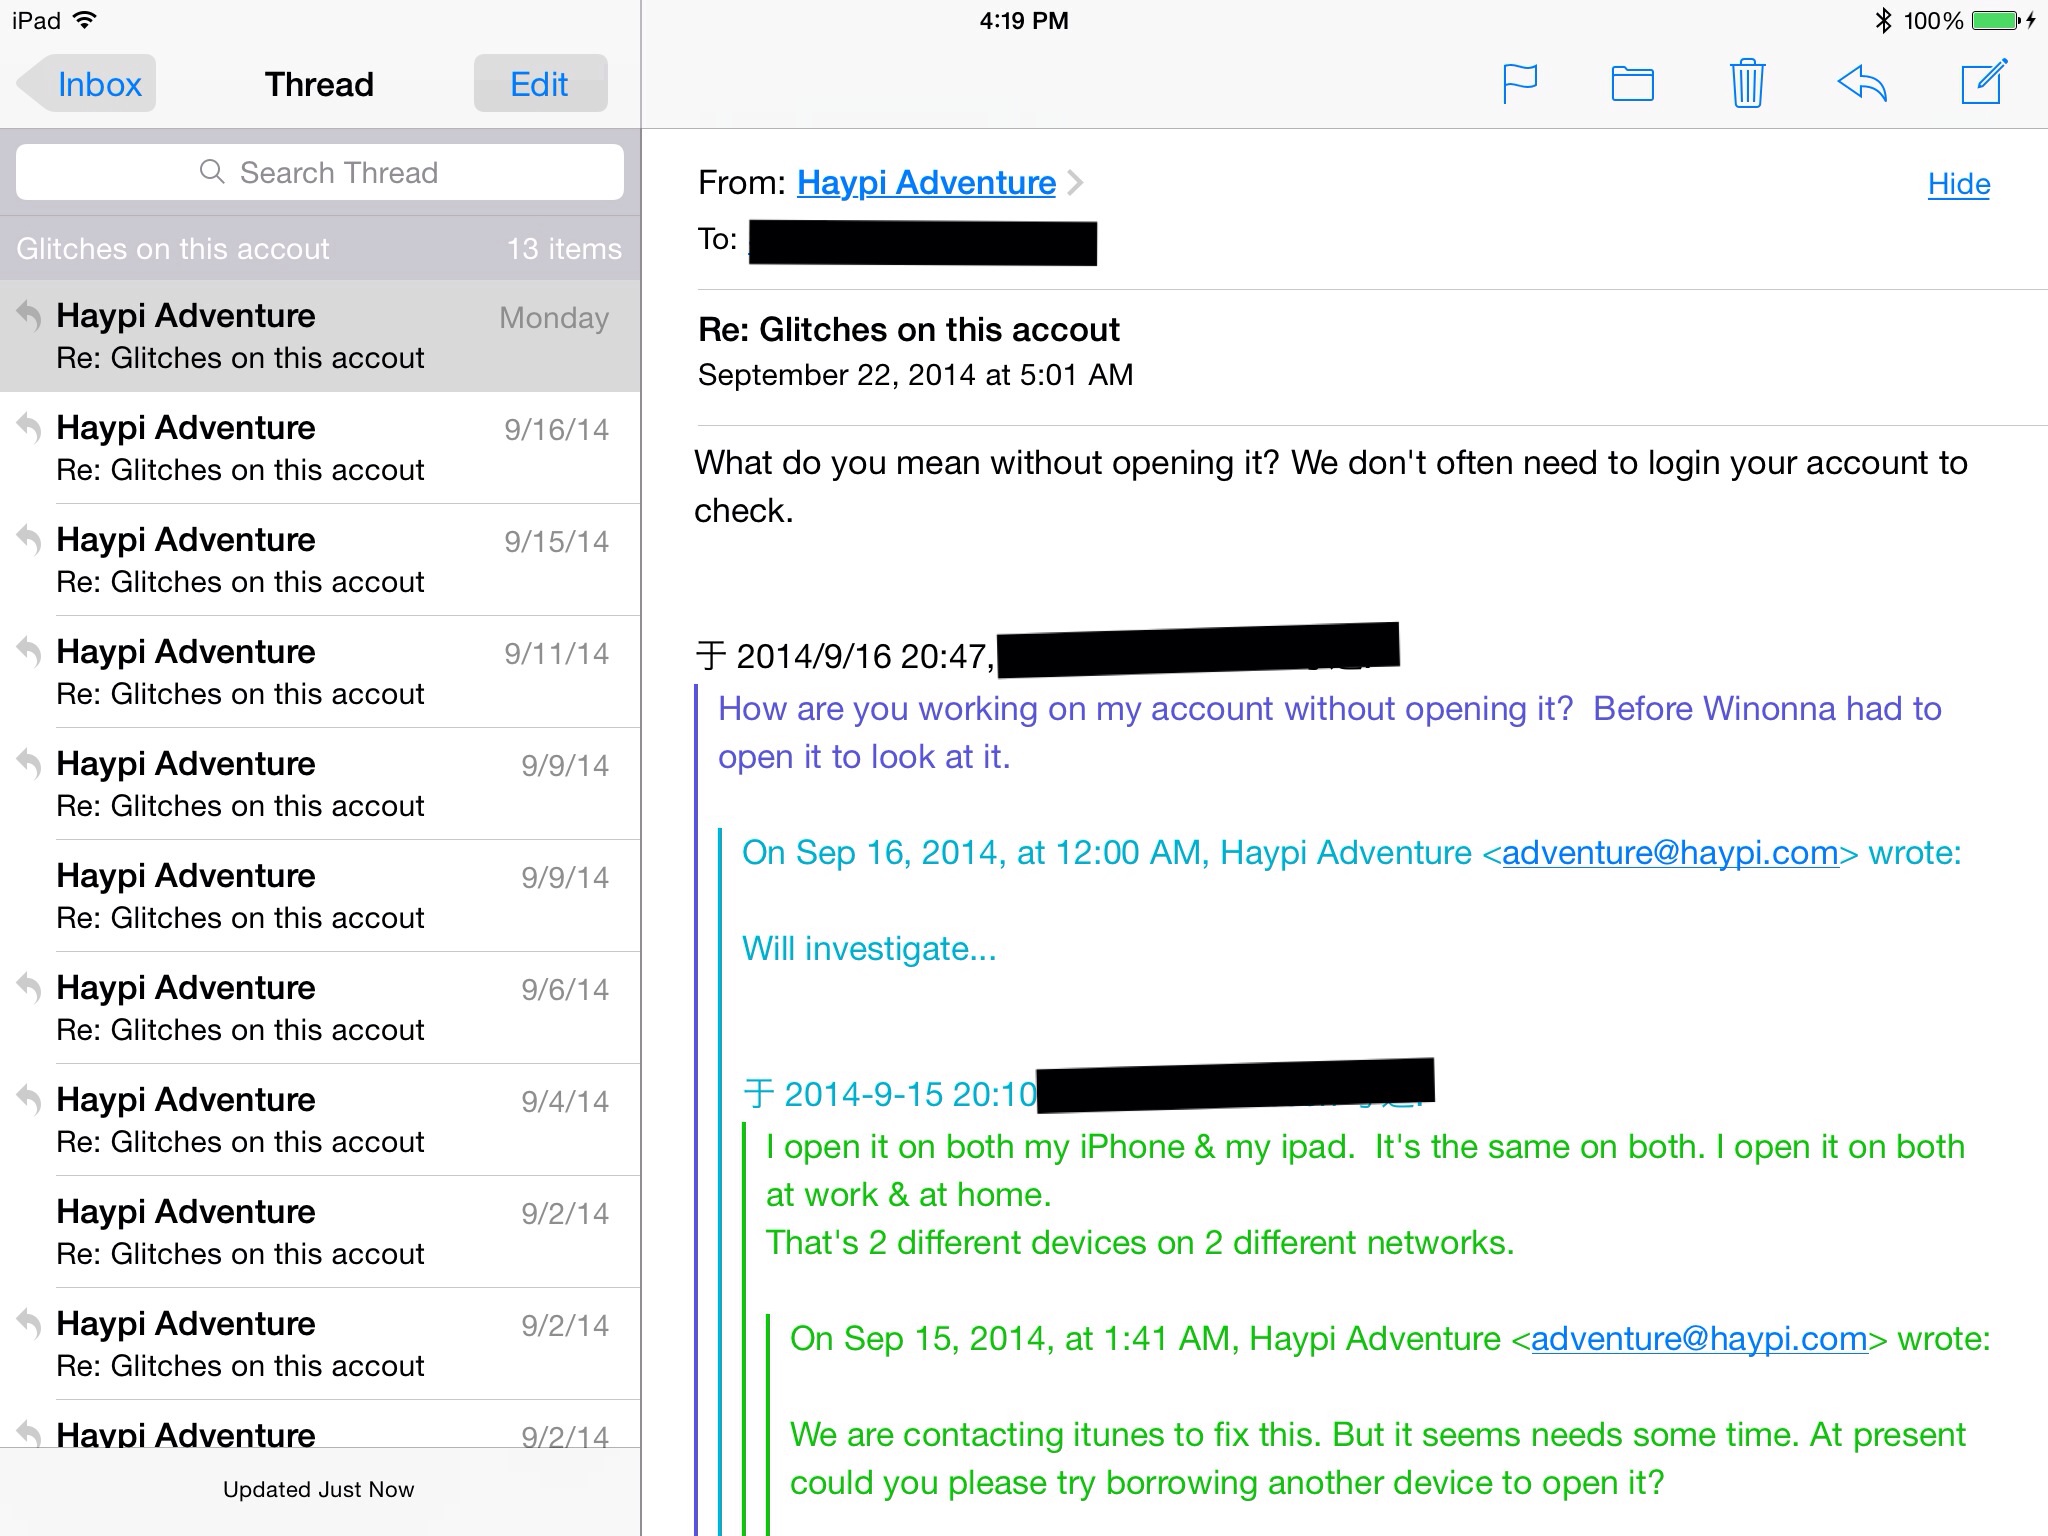This screenshot has width=2048, height=1536.
Task: Tap the Bluetooth status icon
Action: (1883, 20)
